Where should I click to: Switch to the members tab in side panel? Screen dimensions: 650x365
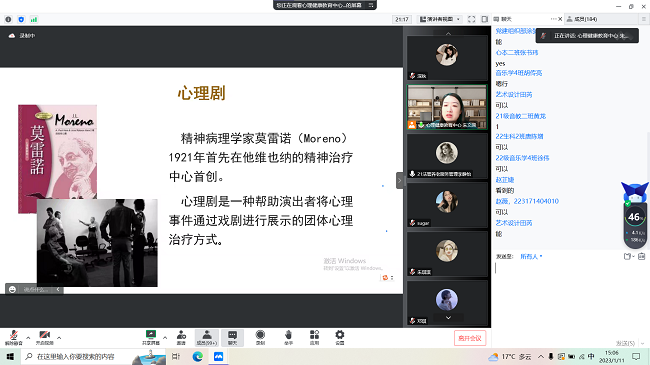click(x=582, y=19)
